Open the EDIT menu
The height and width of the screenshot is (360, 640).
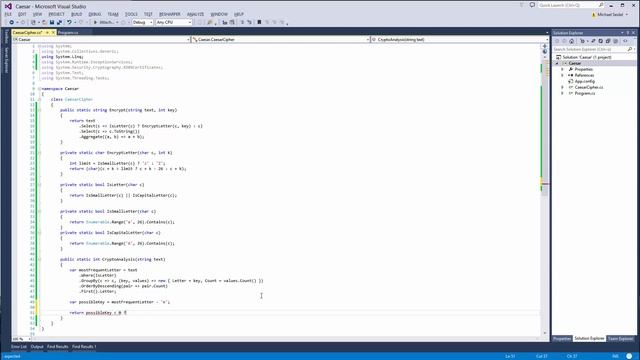[22, 14]
